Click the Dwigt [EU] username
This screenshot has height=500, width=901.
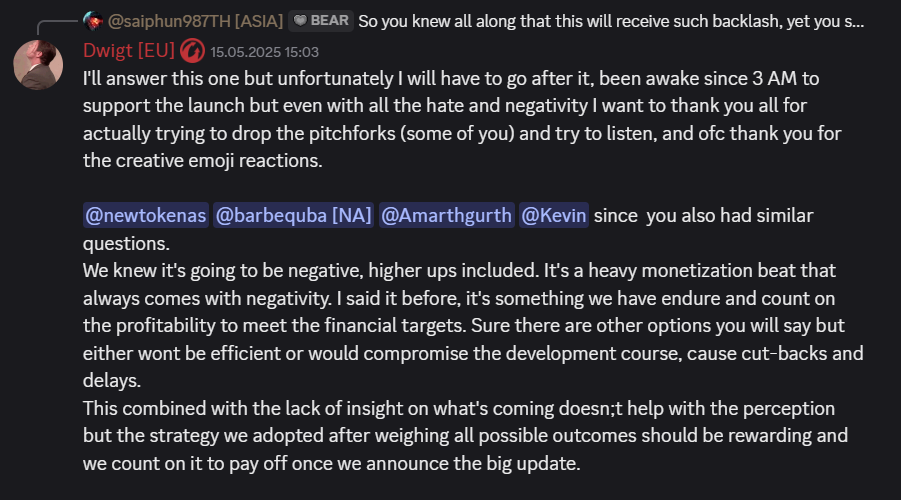[x=129, y=51]
